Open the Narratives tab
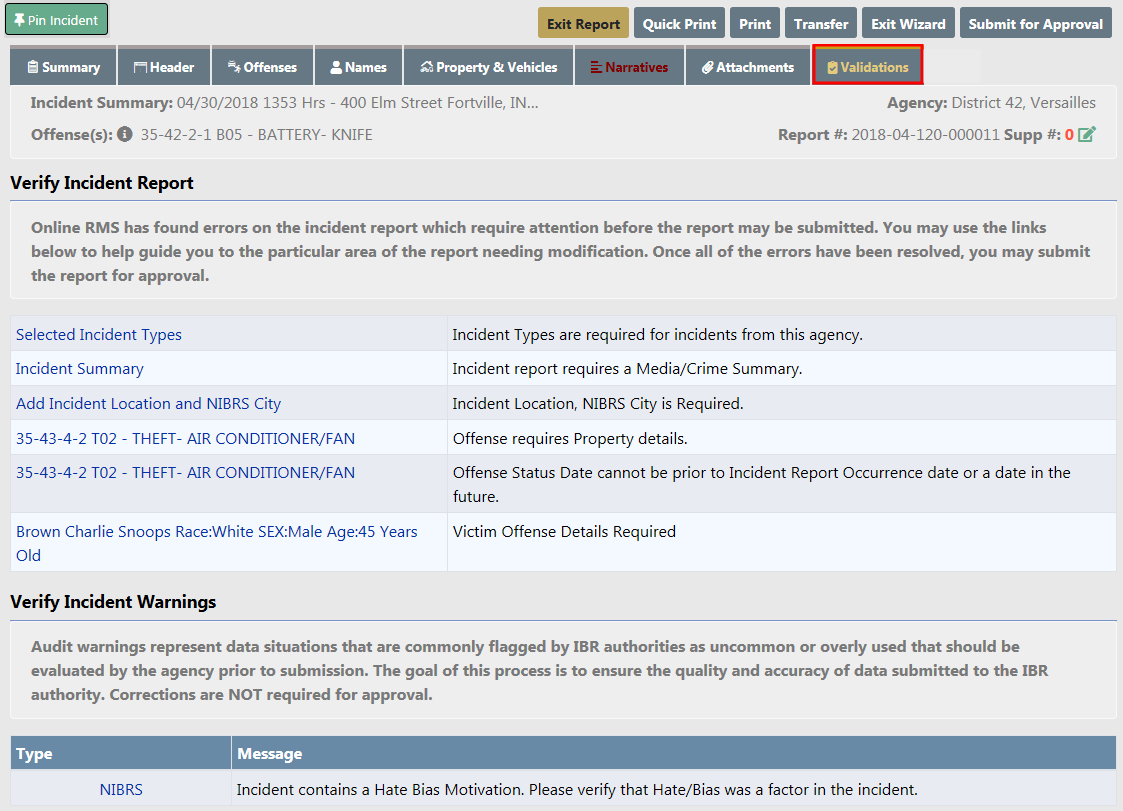 tap(629, 67)
